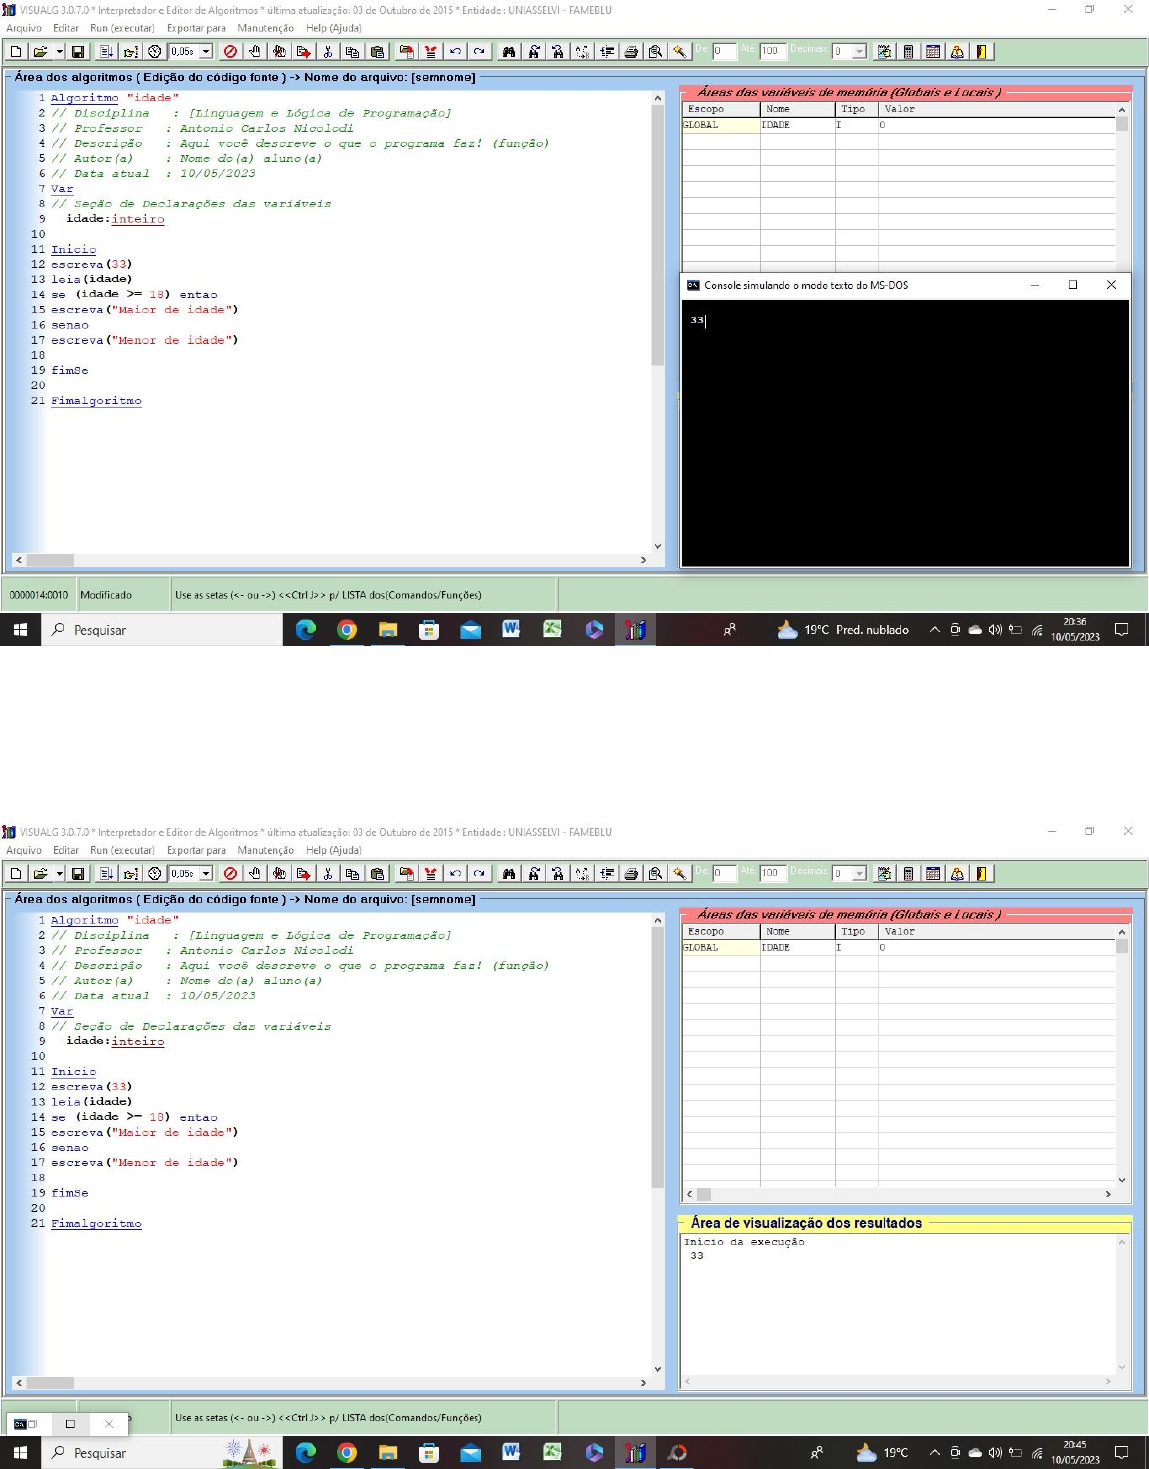
Task: Click the printer icon in the results-panel window
Action: tap(631, 873)
